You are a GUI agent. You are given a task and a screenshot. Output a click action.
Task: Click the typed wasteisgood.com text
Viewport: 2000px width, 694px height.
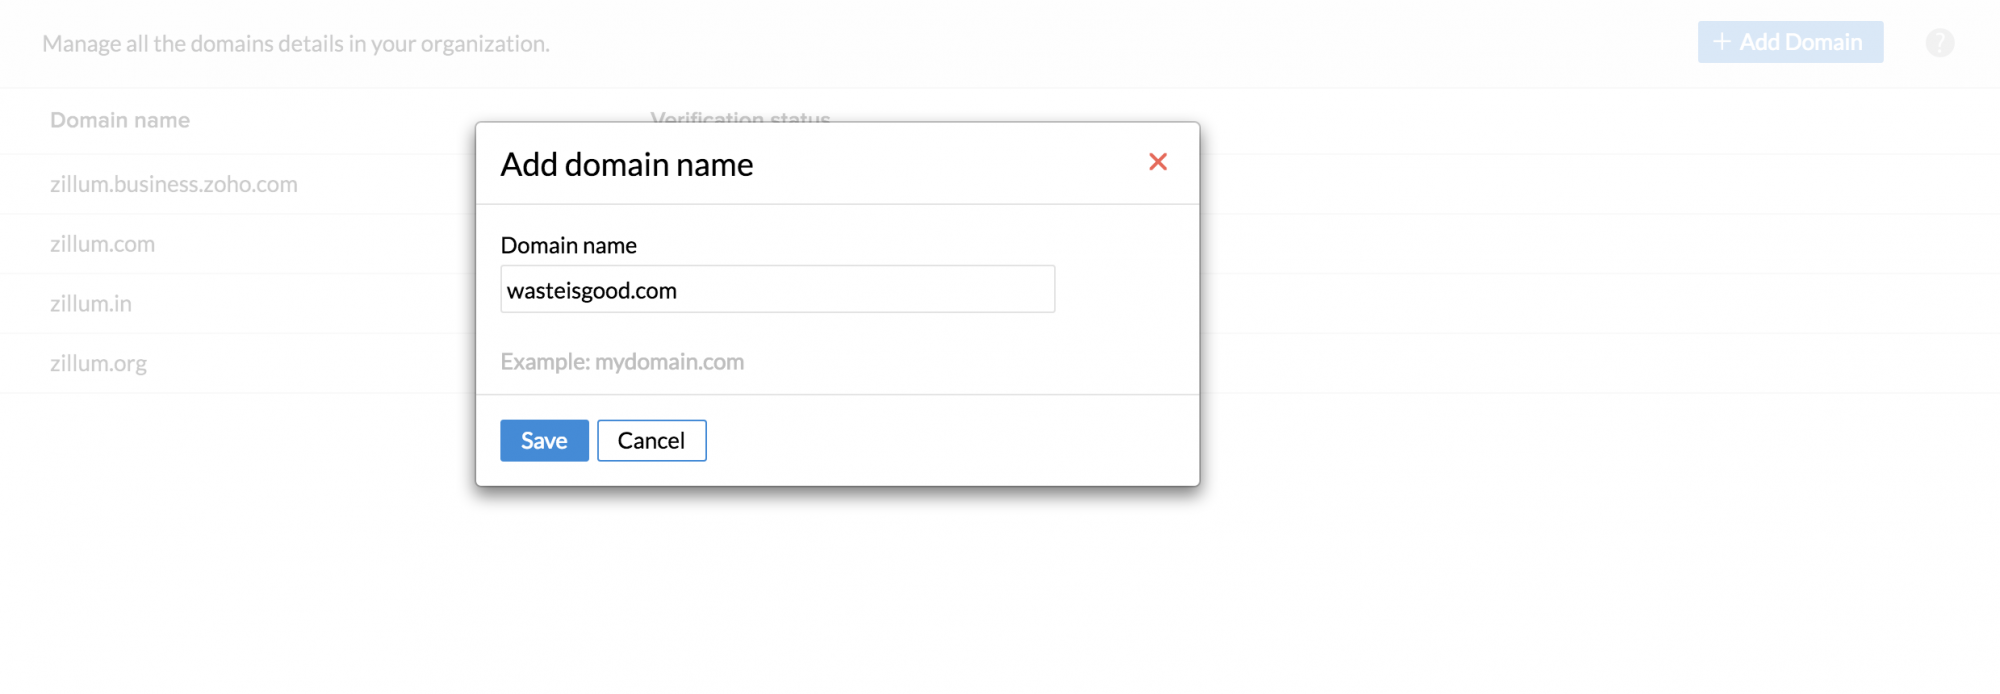592,291
